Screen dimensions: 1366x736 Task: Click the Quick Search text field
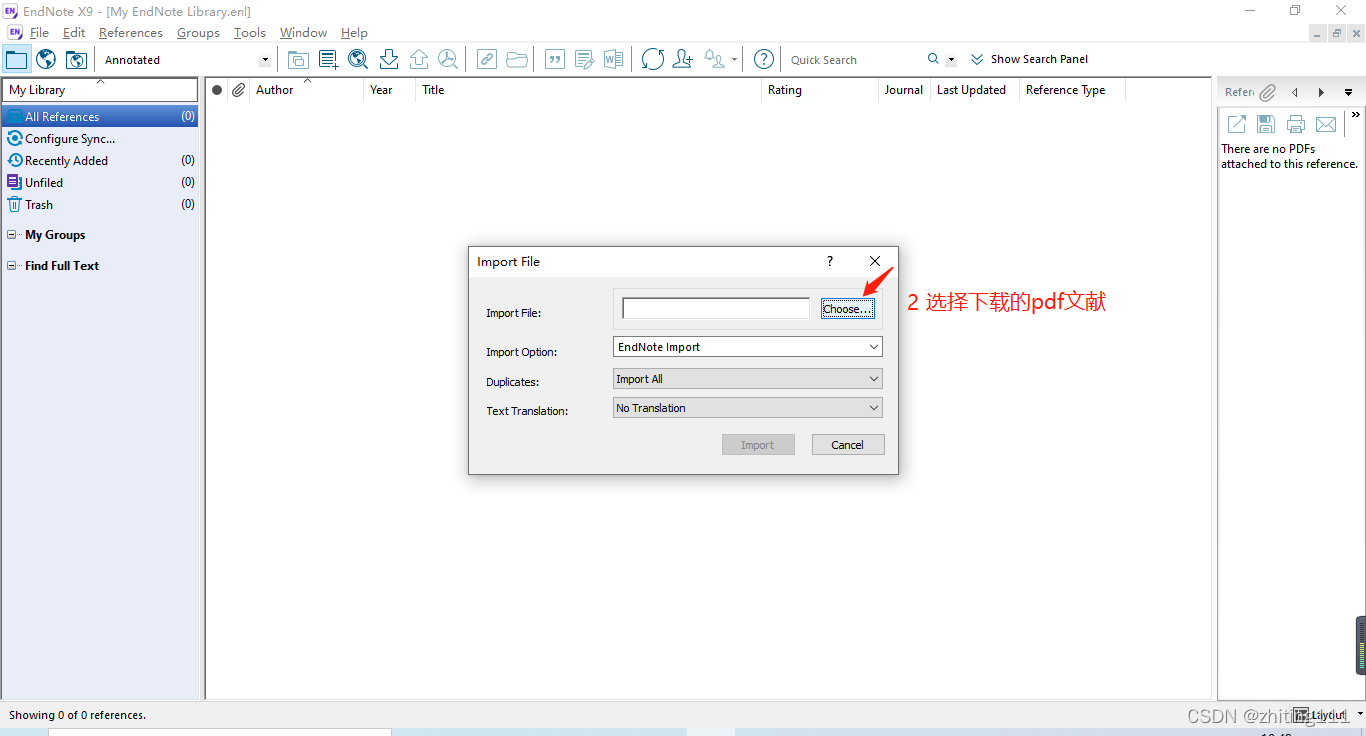(854, 60)
